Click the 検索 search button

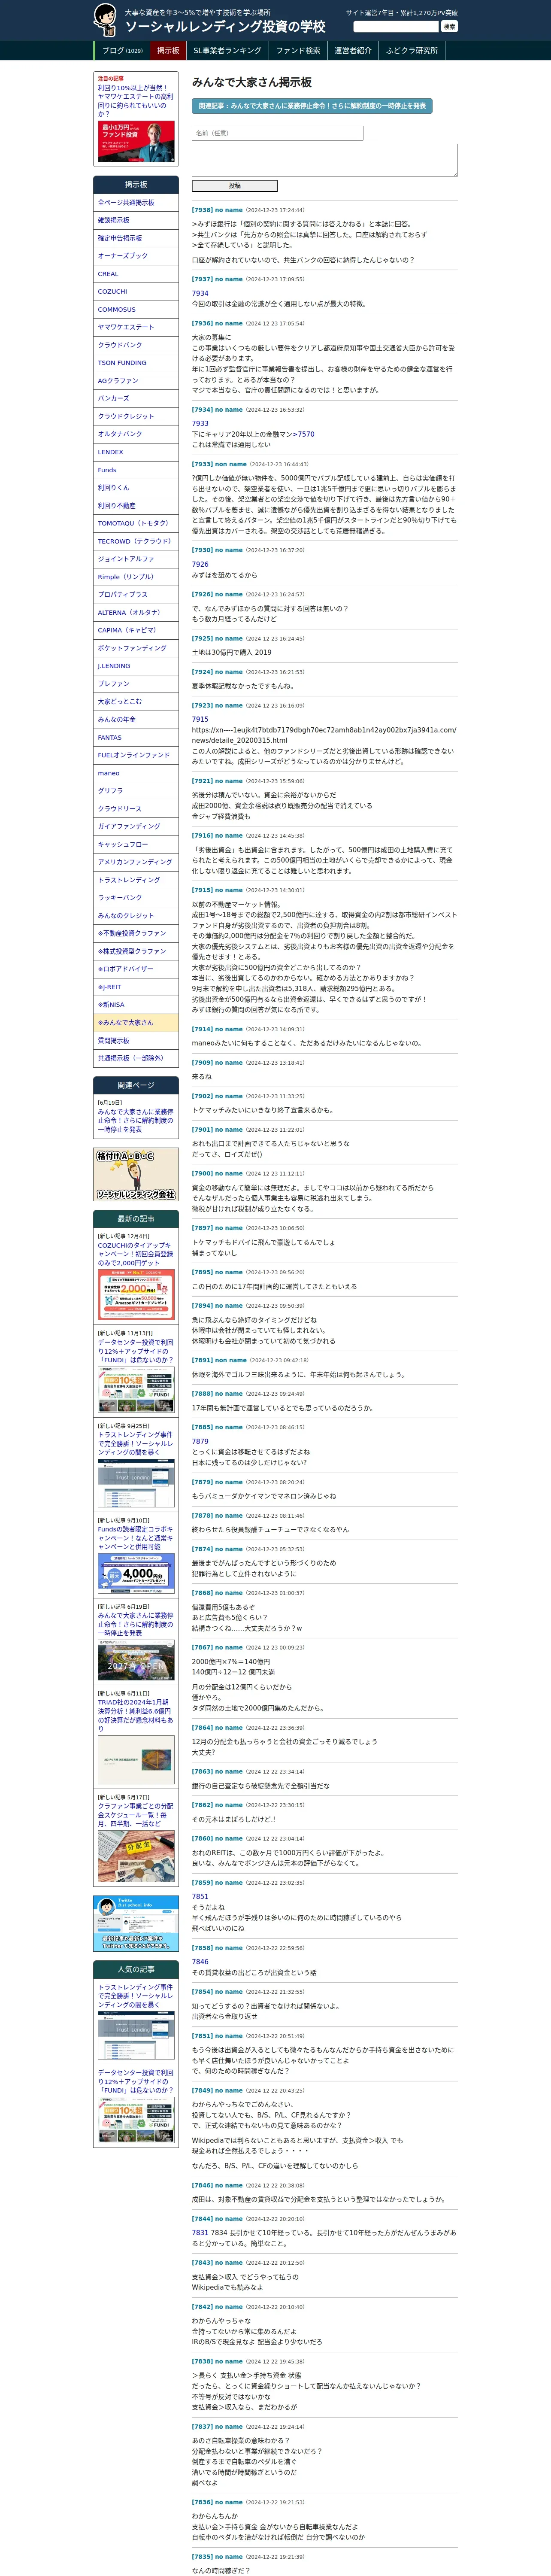[x=449, y=27]
